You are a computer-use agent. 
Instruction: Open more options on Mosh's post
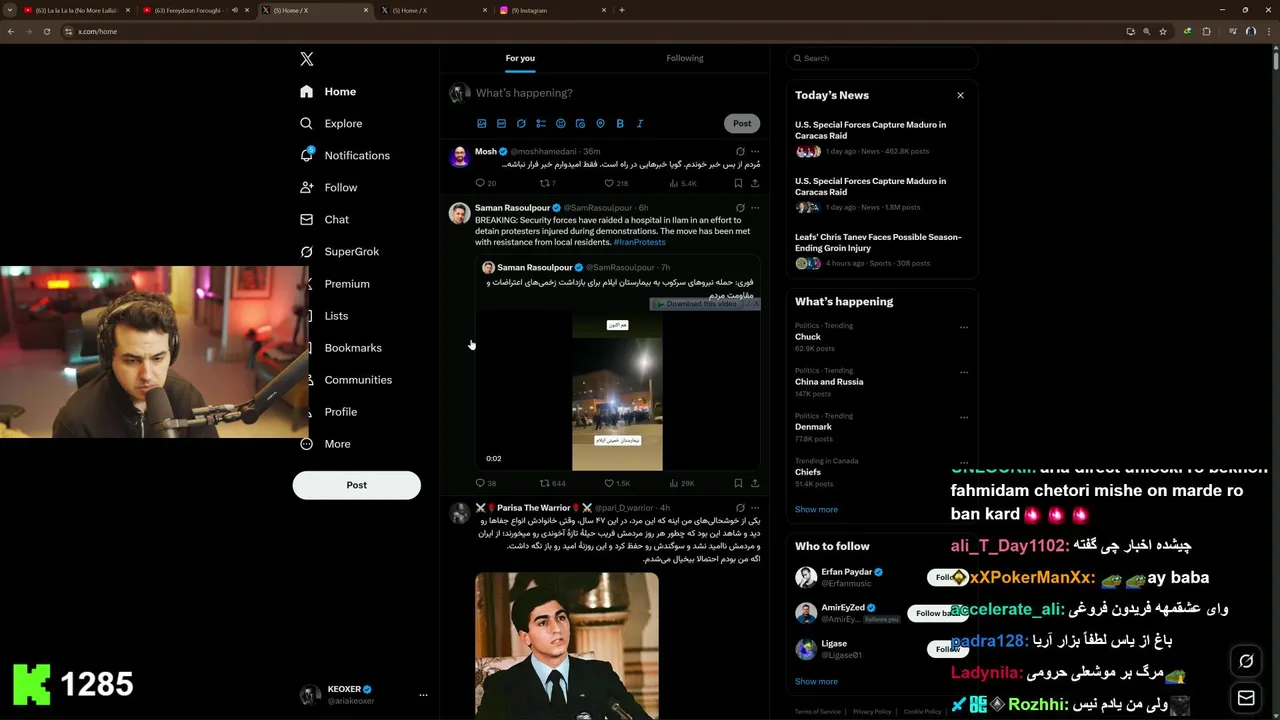(755, 151)
